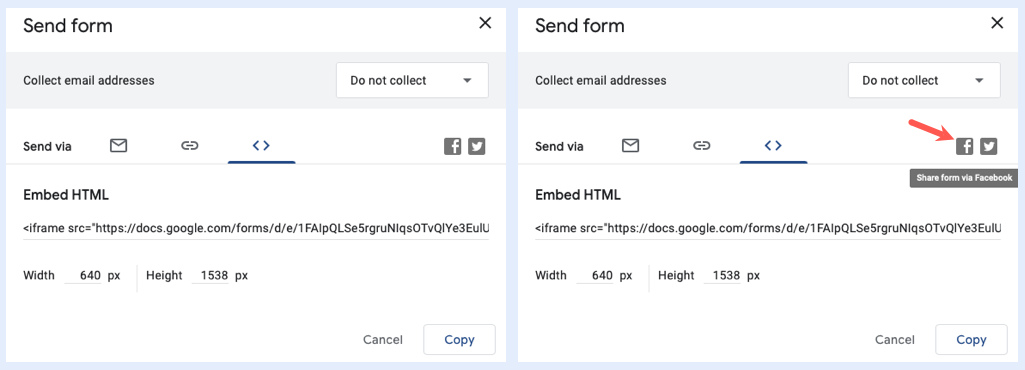1025x370 pixels.
Task: Select the iframe embed code in left dialog
Action: point(256,229)
